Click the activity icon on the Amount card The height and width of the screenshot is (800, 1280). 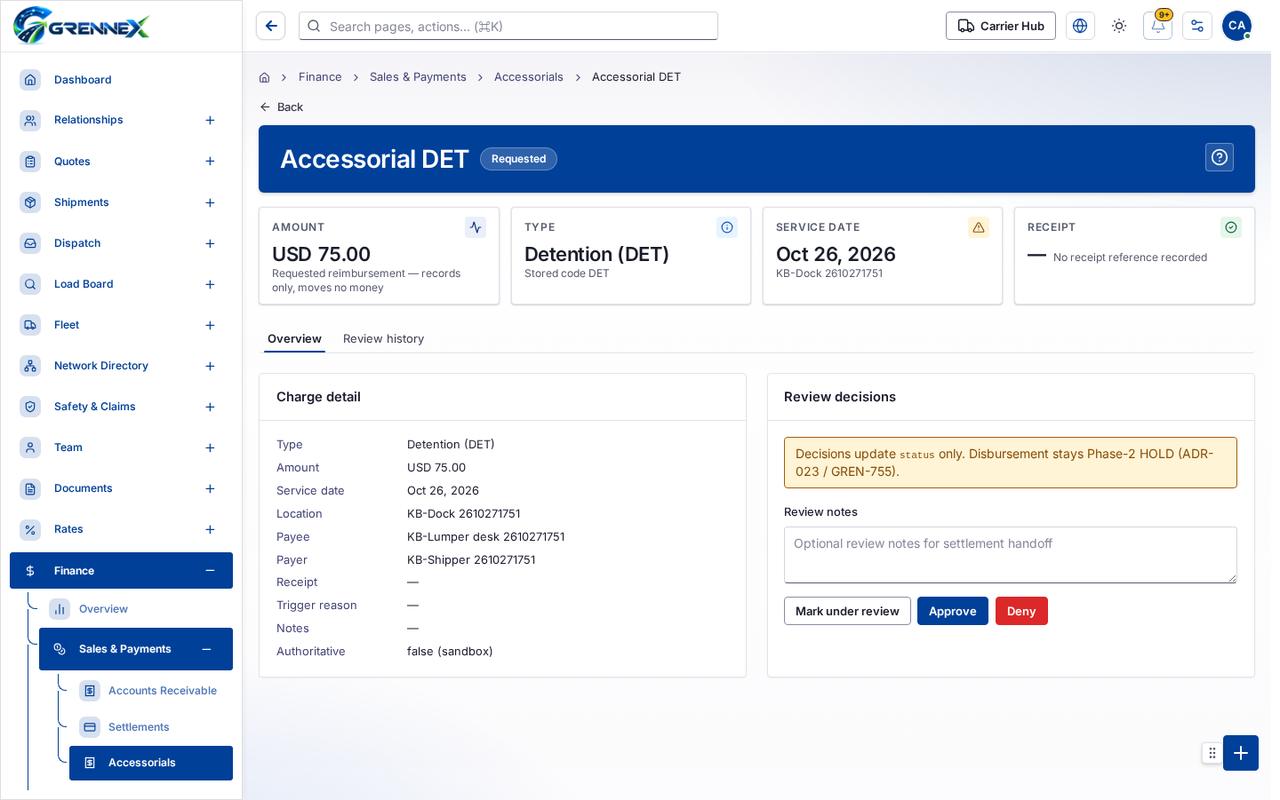[x=475, y=227]
